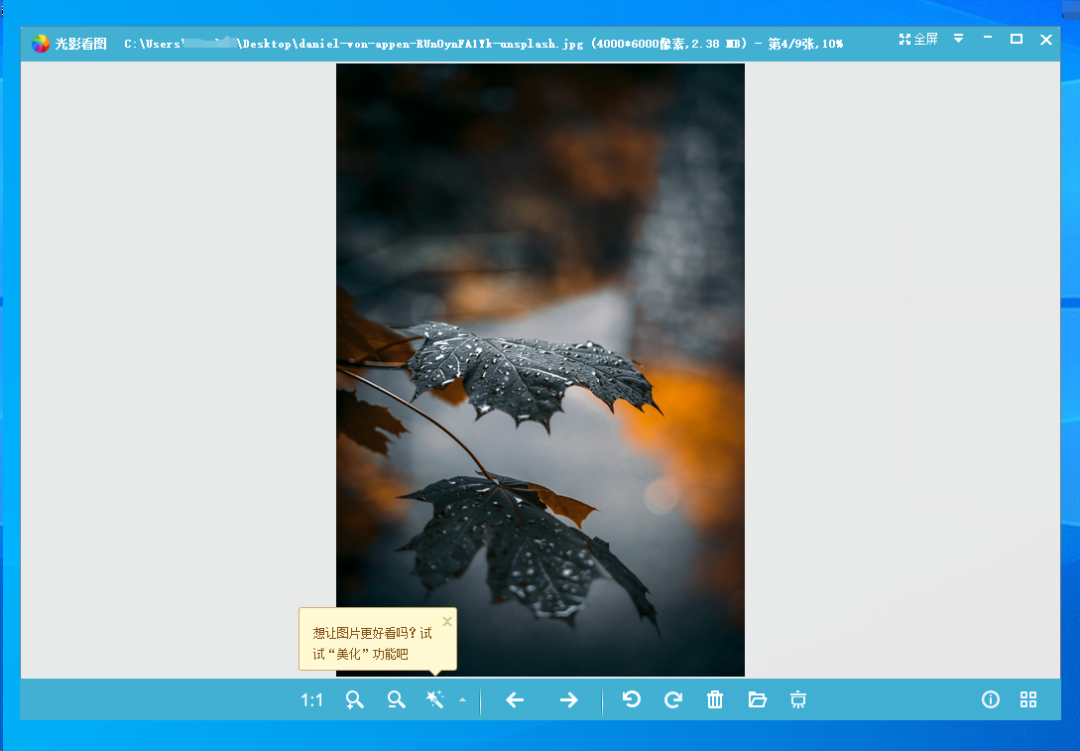Minimize the image viewer window

pyautogui.click(x=988, y=39)
